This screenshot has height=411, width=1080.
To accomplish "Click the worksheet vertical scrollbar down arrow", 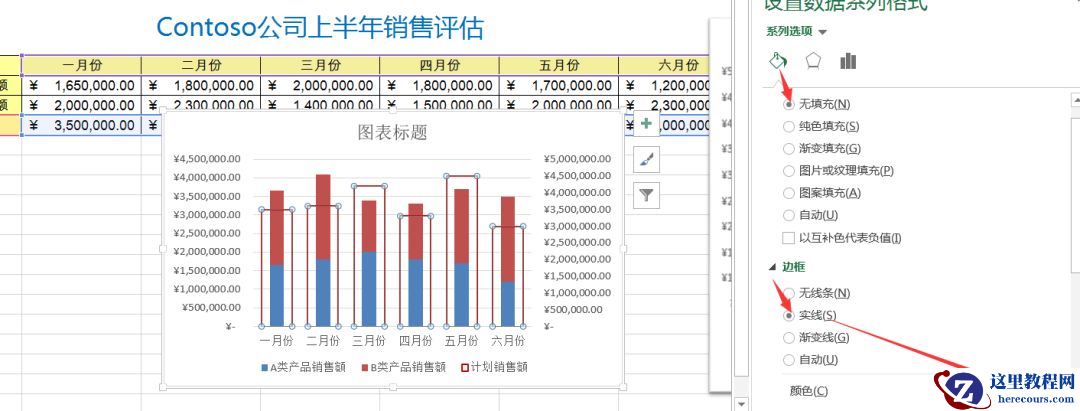I will (741, 403).
